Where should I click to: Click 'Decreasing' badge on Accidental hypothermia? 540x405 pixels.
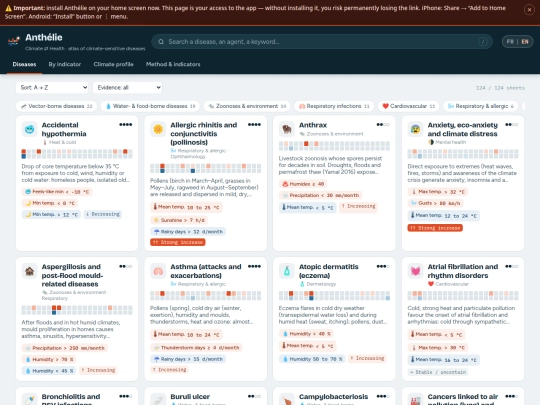pyautogui.click(x=102, y=214)
